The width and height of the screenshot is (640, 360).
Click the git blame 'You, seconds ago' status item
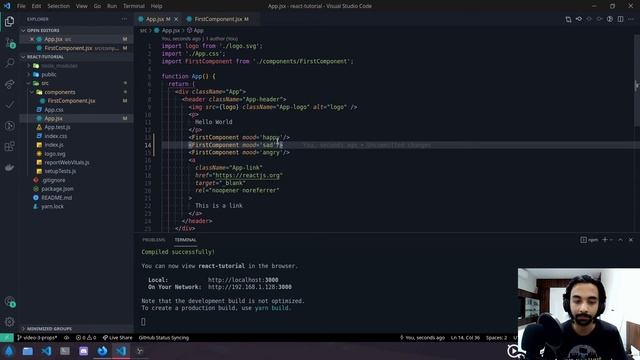(422, 338)
